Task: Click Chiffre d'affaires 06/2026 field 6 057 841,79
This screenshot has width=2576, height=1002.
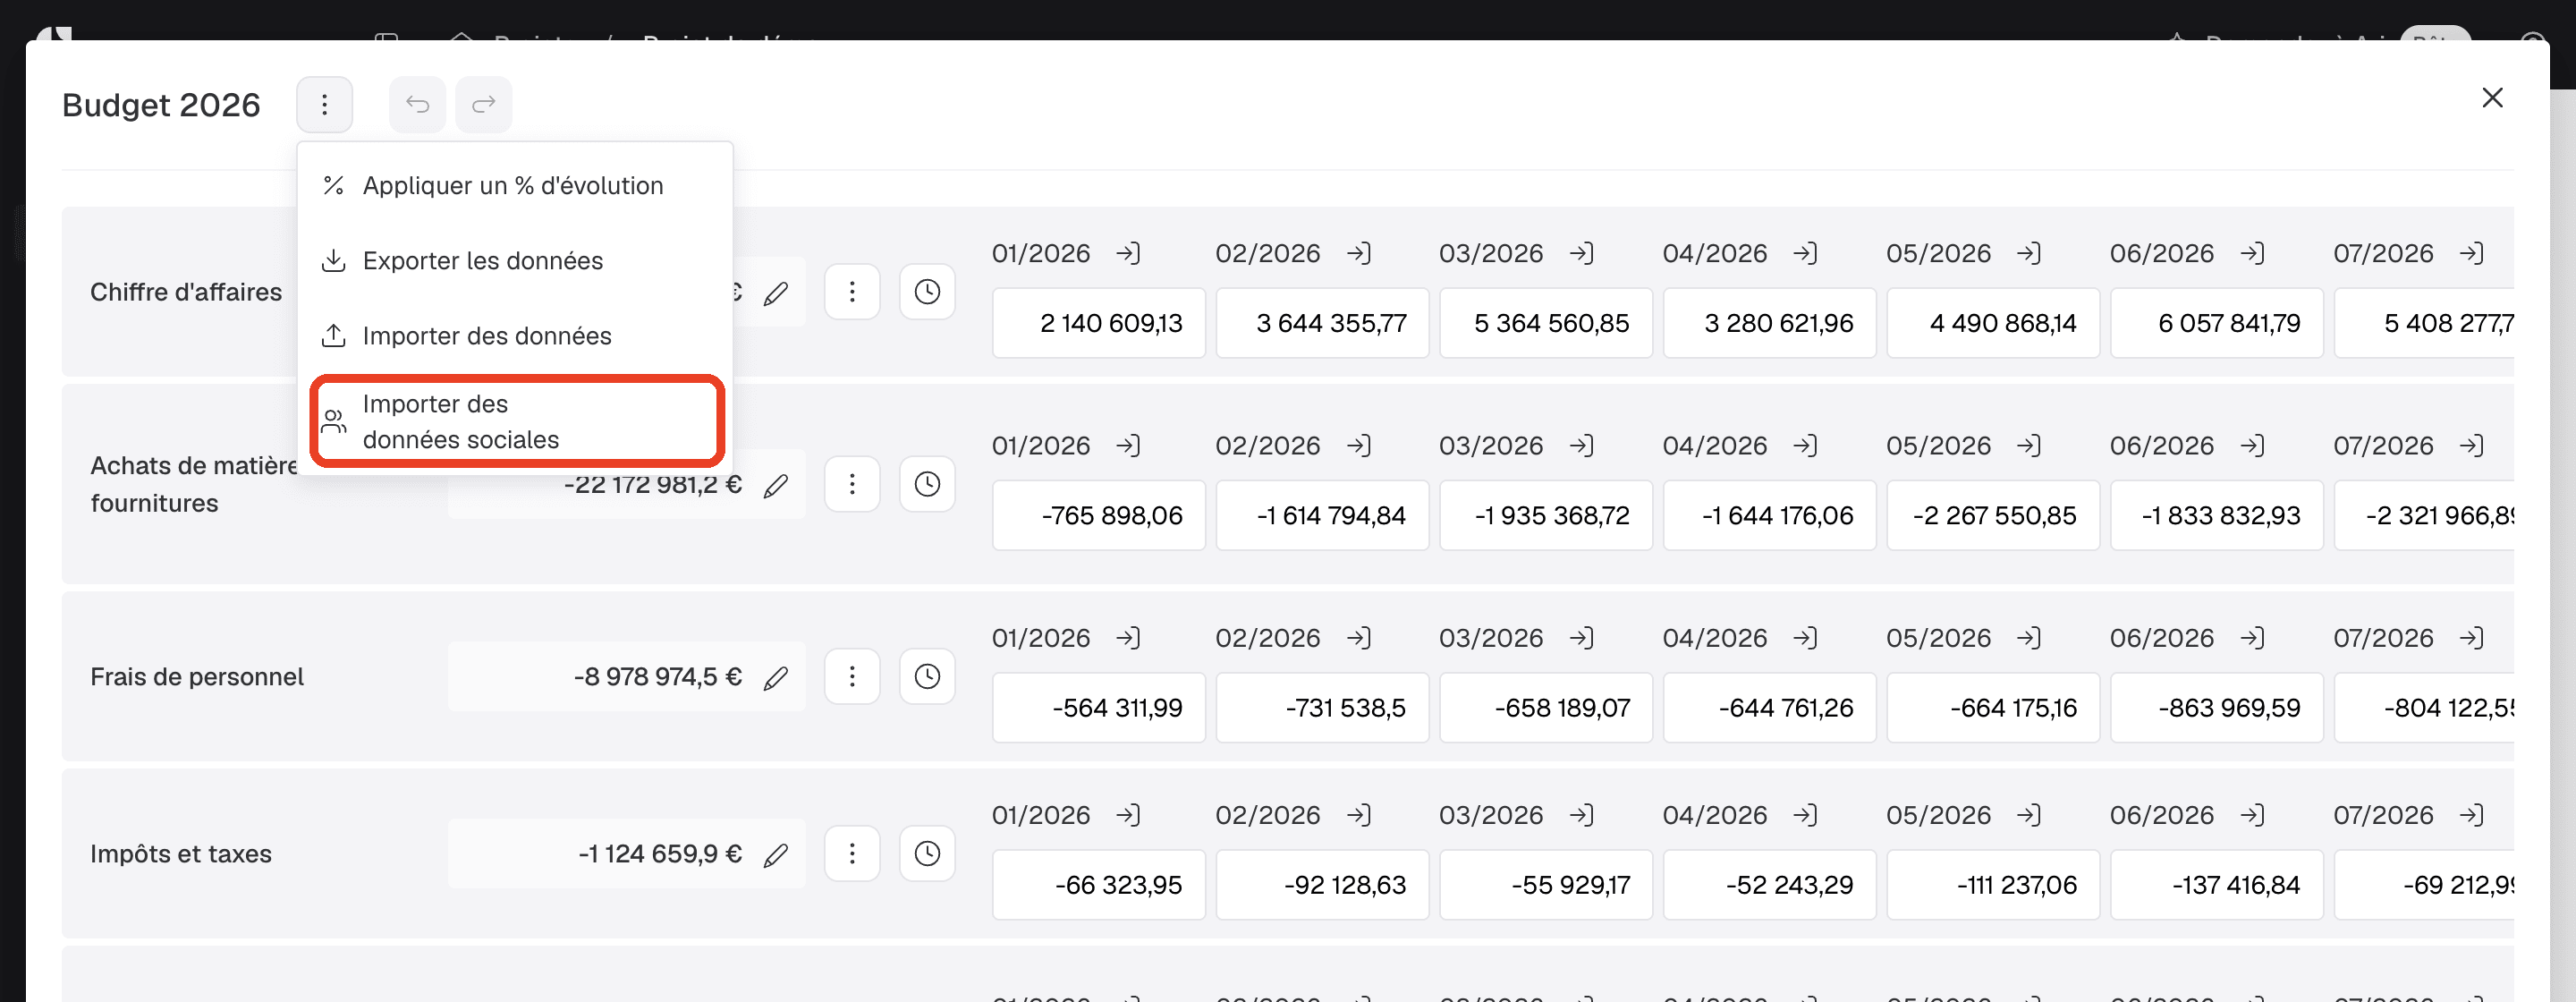Action: click(2217, 323)
